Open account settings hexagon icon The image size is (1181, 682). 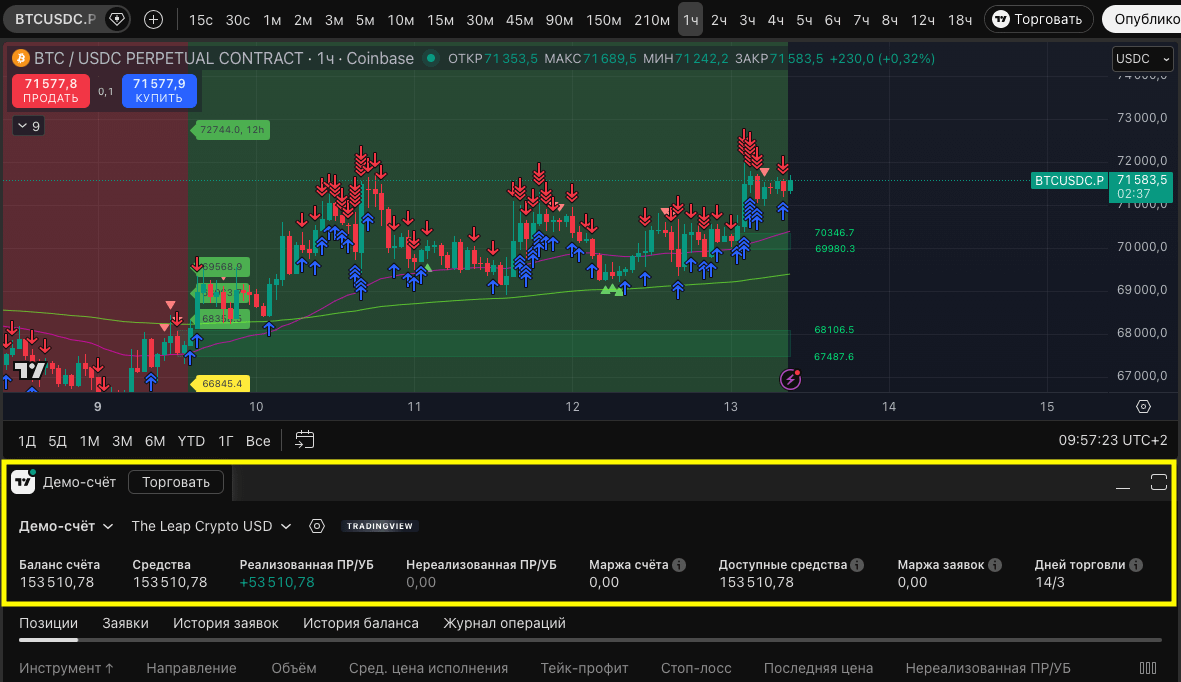click(x=317, y=526)
